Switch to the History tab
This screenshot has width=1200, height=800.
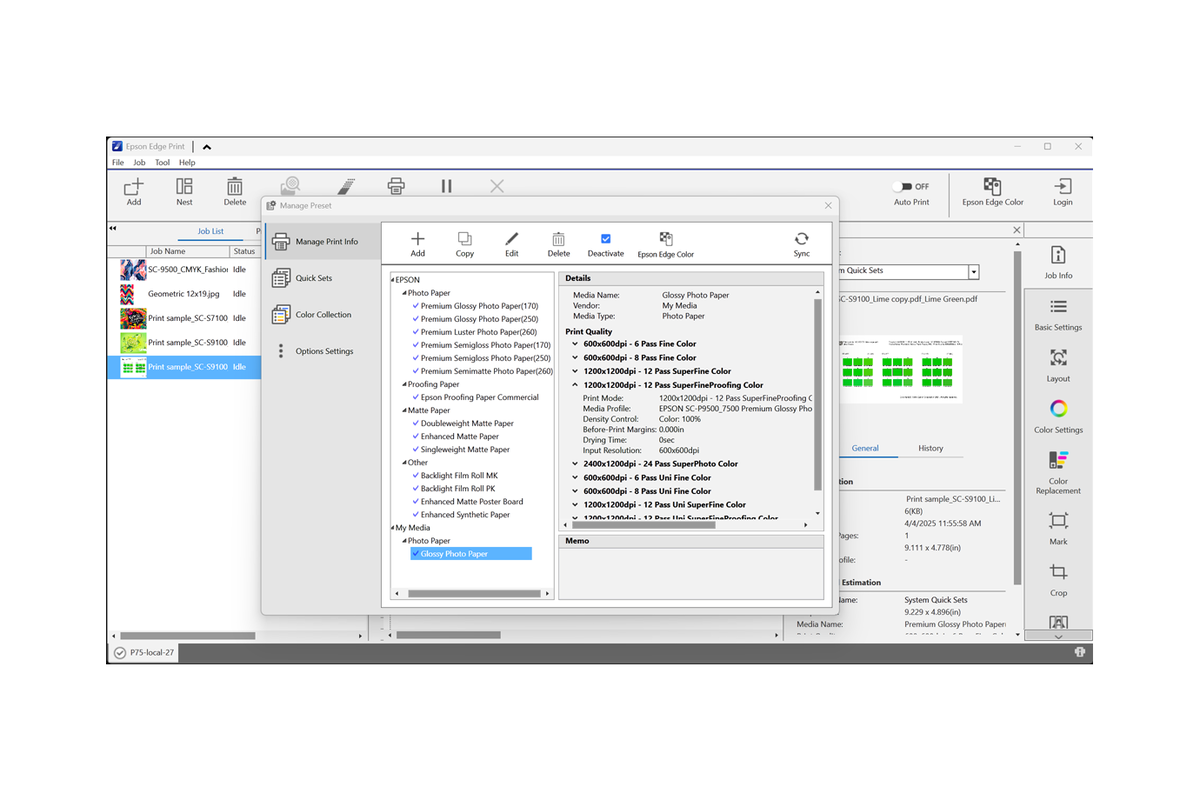(x=931, y=448)
